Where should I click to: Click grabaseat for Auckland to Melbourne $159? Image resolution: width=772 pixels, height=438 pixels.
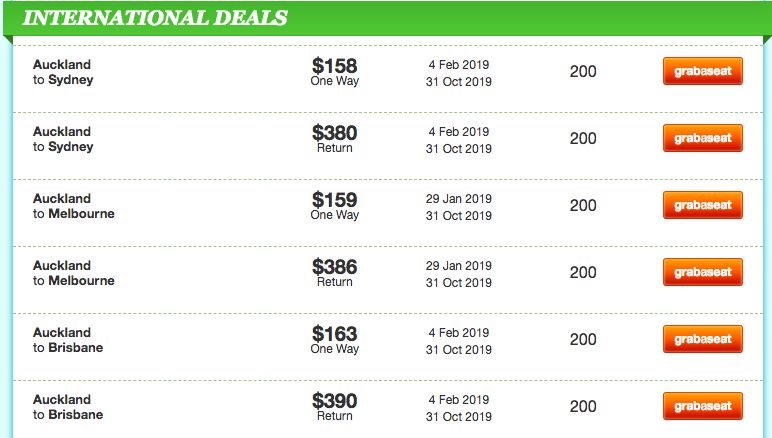tap(703, 205)
